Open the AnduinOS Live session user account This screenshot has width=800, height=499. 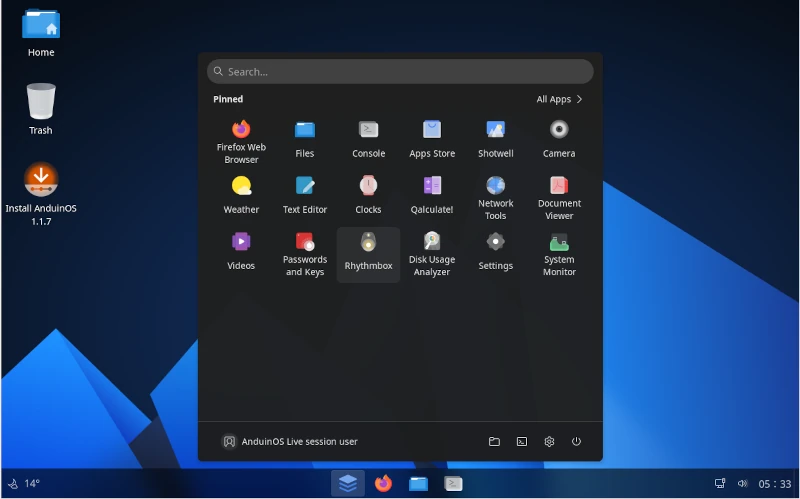pos(289,441)
